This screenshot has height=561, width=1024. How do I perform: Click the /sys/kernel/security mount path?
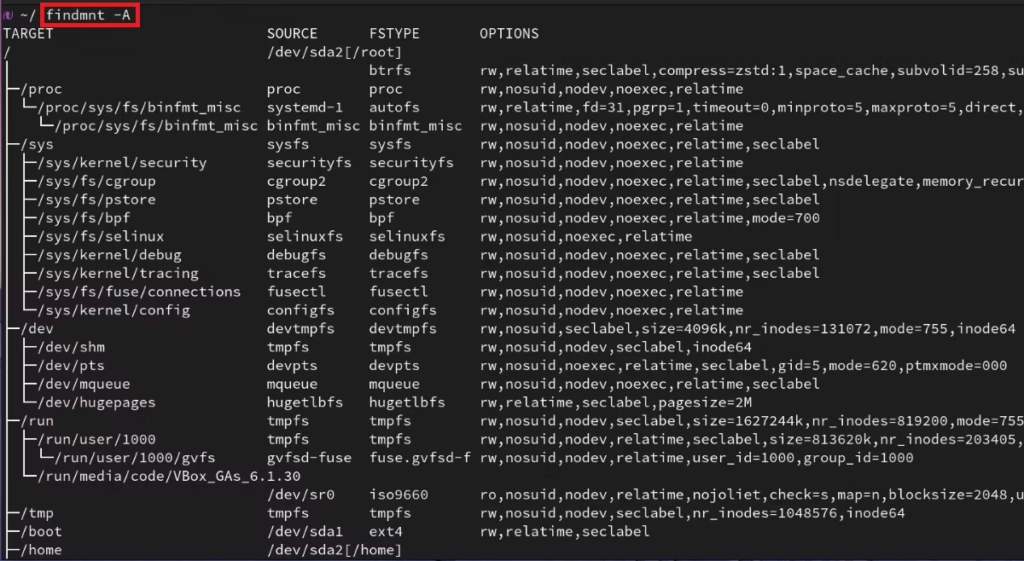pyautogui.click(x=122, y=163)
